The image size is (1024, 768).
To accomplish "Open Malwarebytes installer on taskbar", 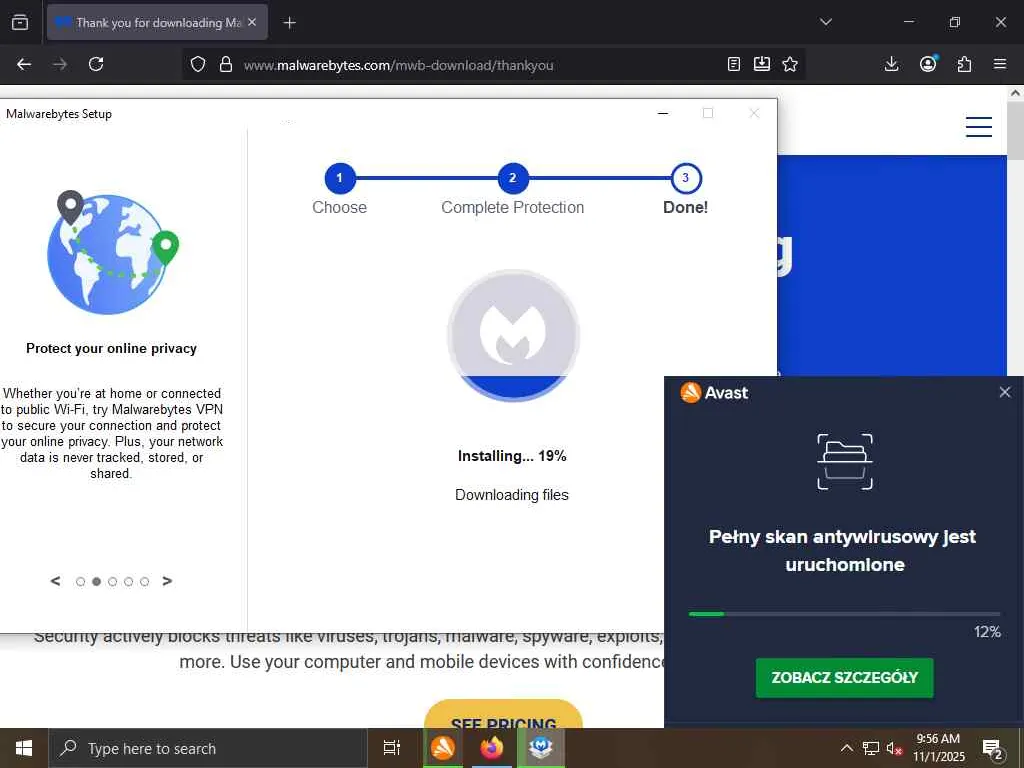I will [x=541, y=748].
